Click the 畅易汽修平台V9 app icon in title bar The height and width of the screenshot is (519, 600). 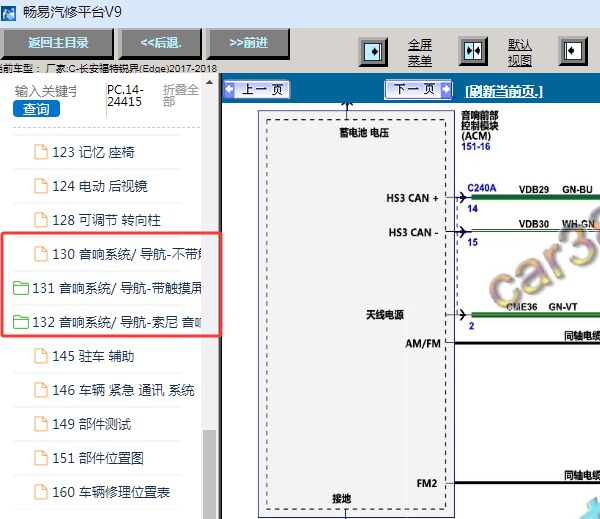coord(8,13)
